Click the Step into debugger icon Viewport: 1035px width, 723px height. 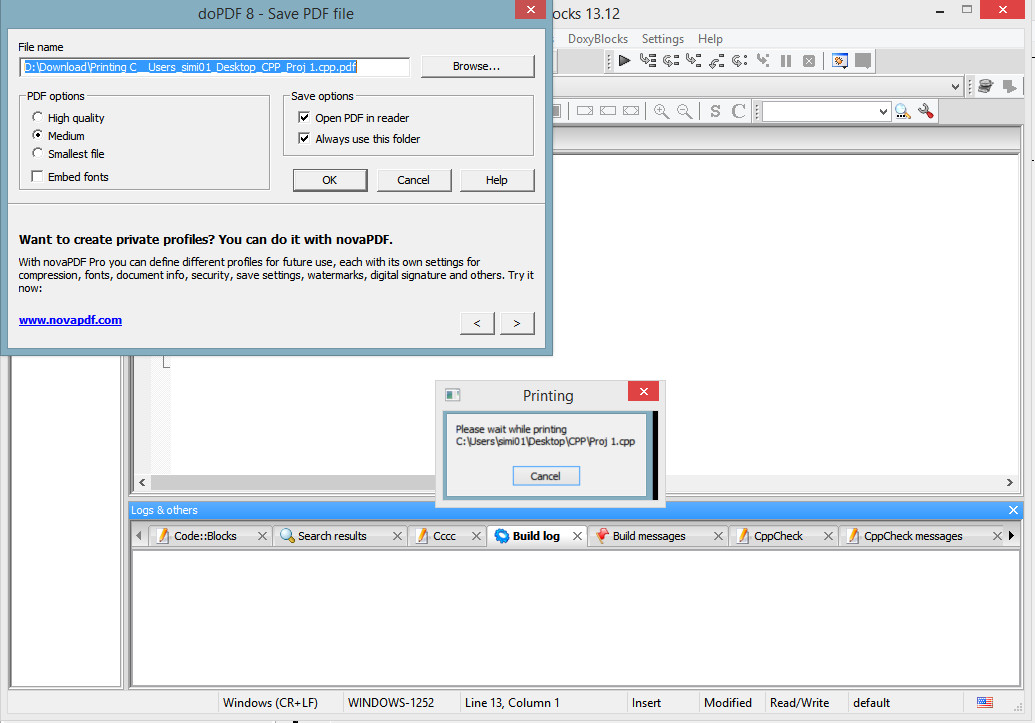[x=693, y=61]
